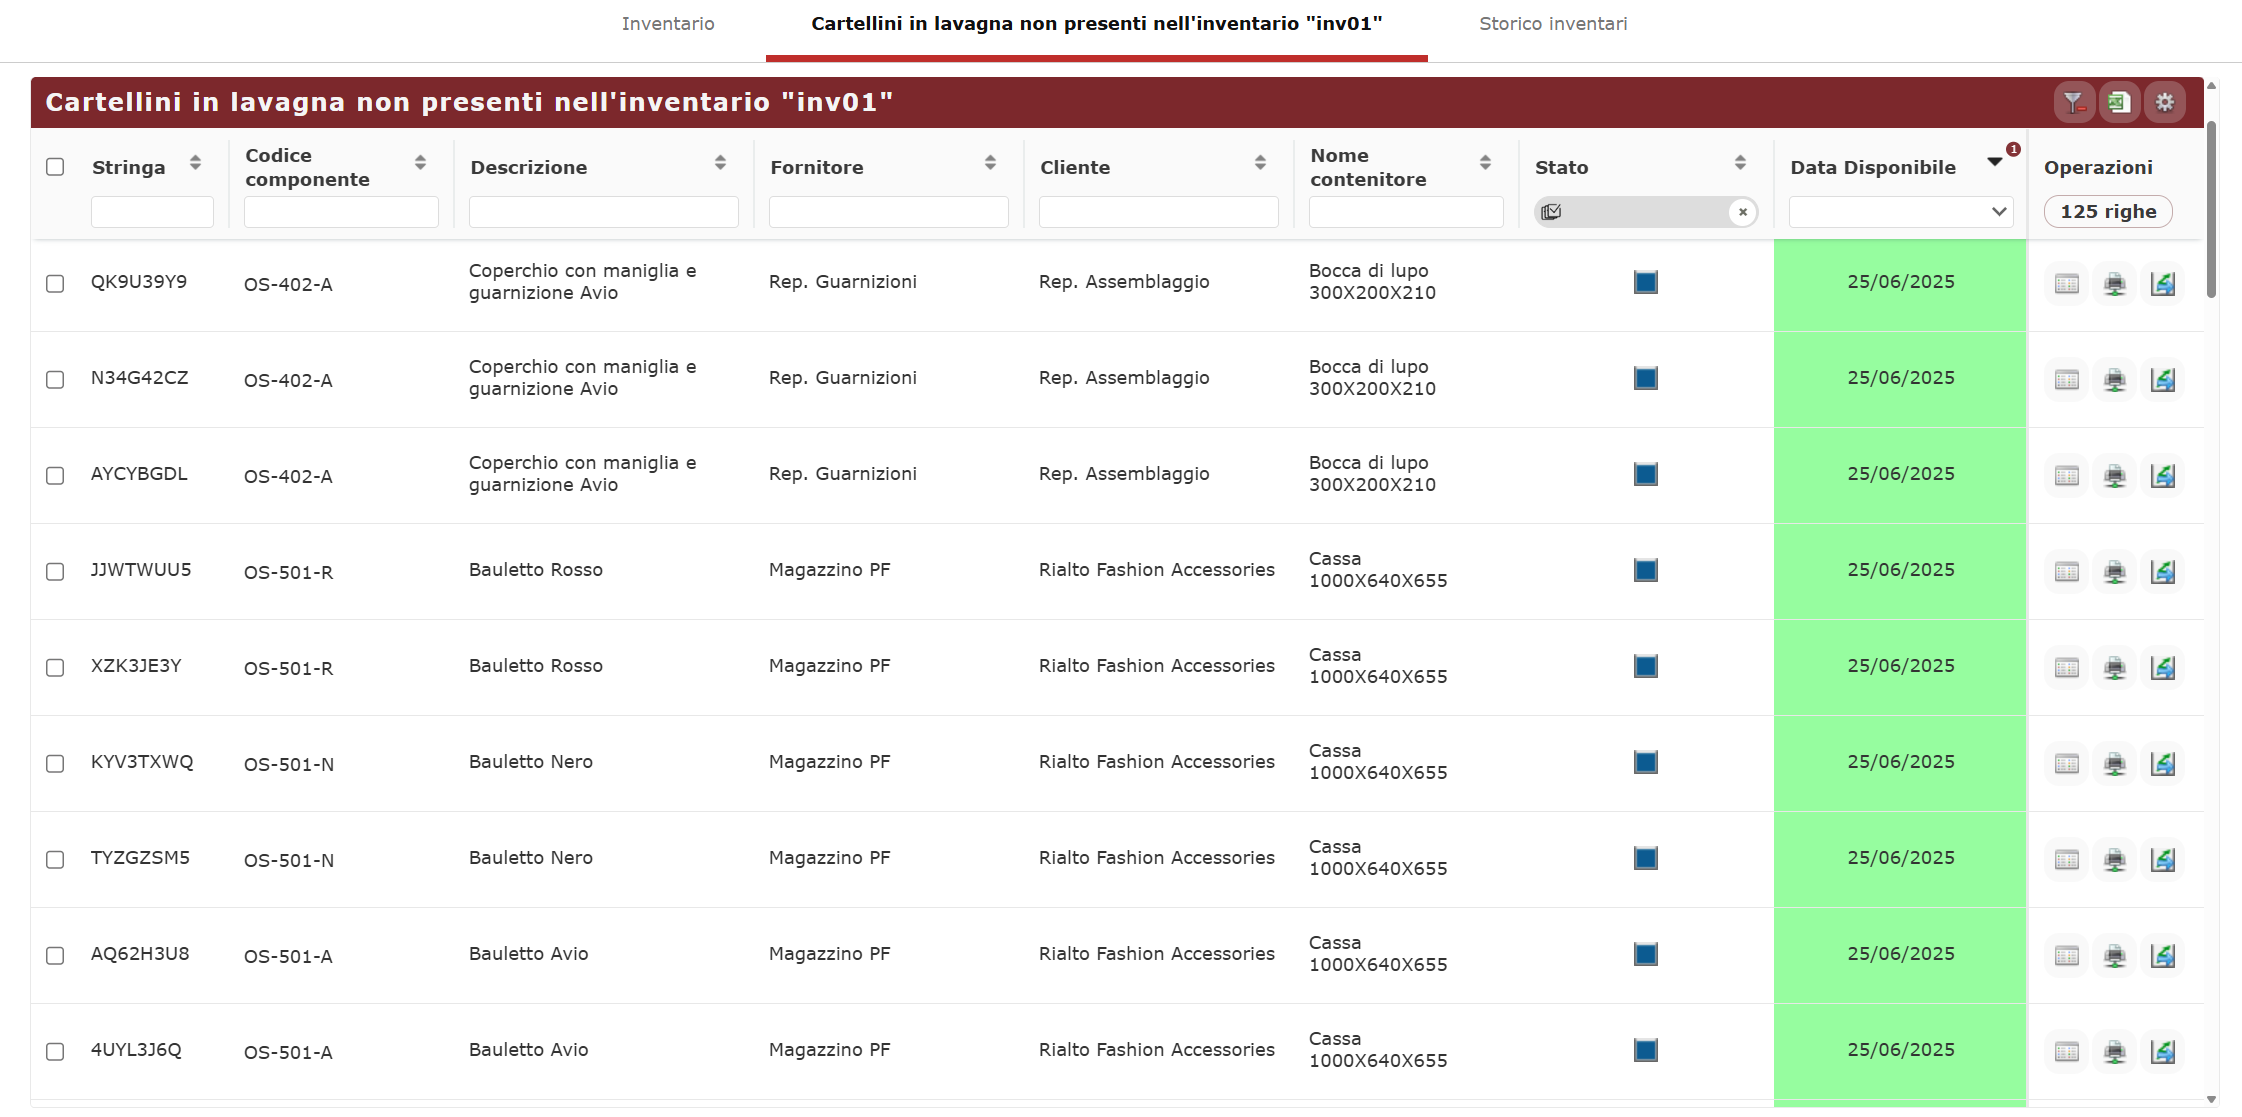Tick the select-all checkbox in header
2242x1117 pixels.
tap(55, 167)
